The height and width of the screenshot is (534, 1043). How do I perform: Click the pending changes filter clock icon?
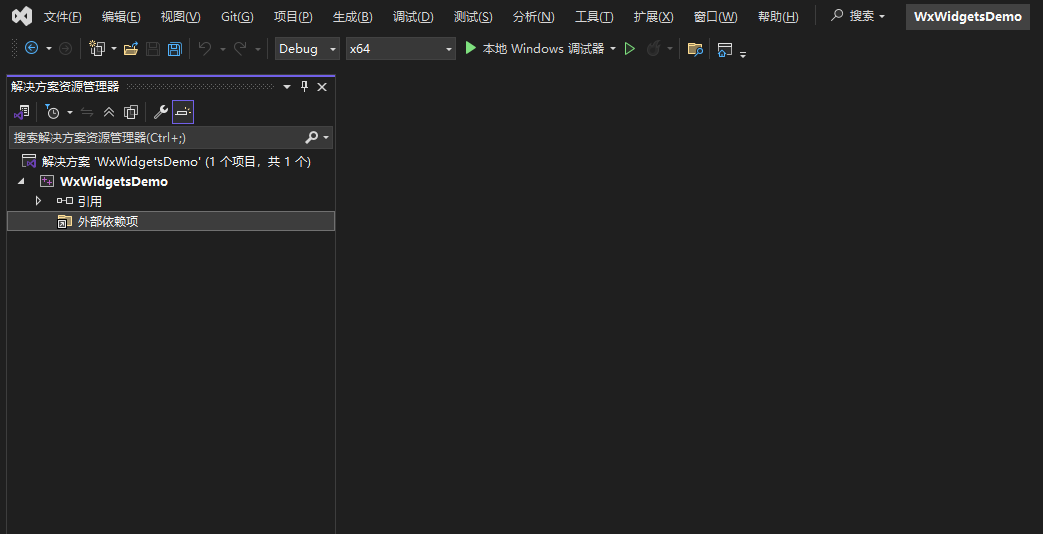tap(53, 112)
